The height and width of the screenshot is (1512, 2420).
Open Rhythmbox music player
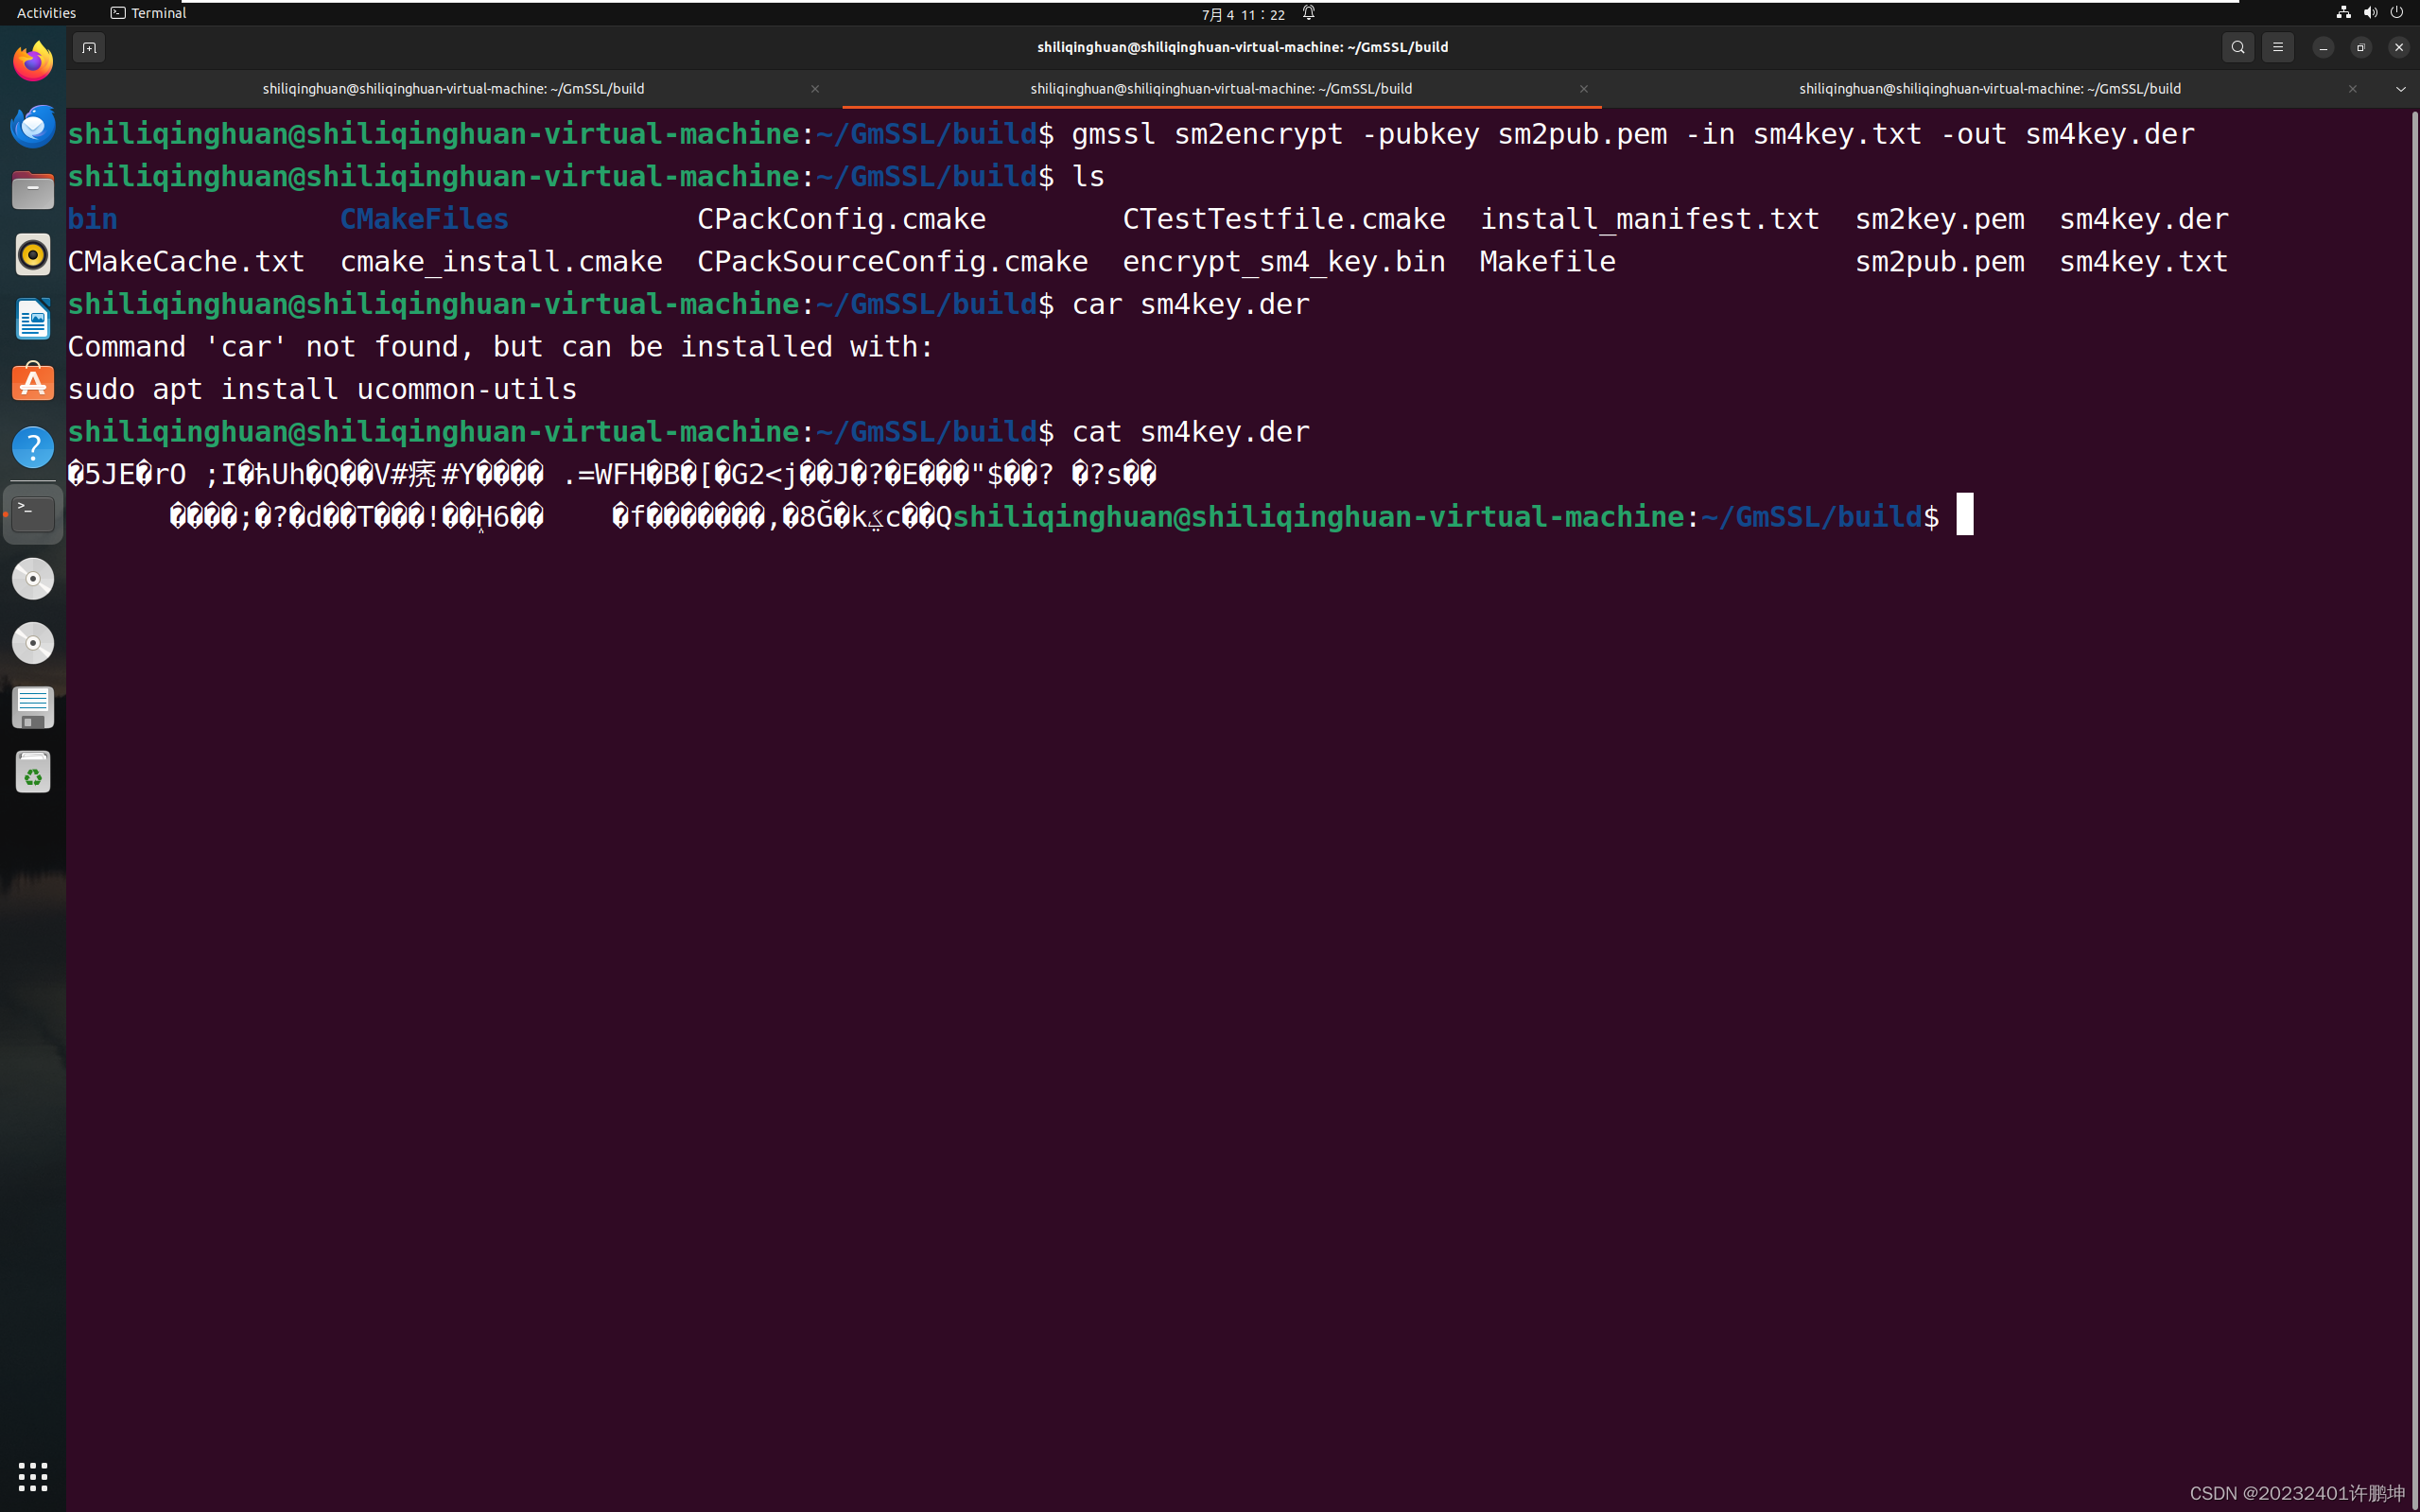pyautogui.click(x=33, y=255)
